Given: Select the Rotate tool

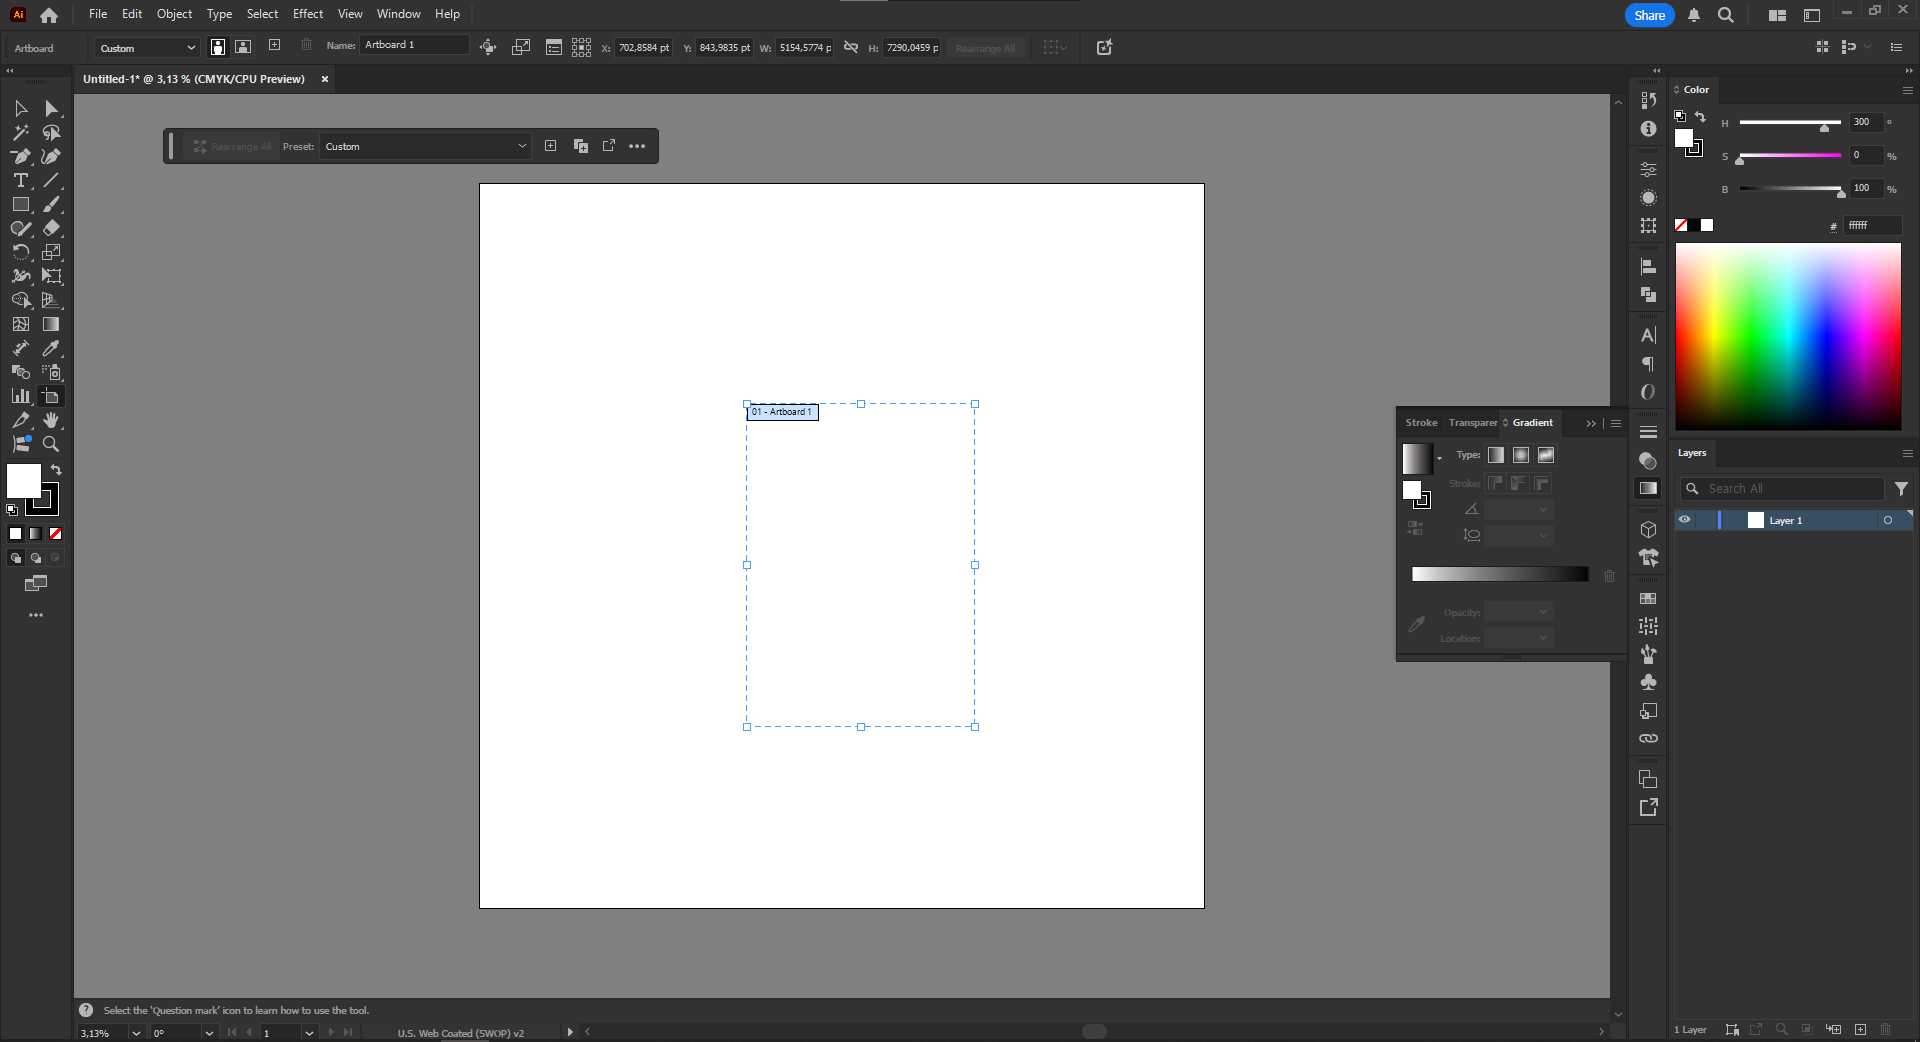Looking at the screenshot, I should [x=20, y=252].
